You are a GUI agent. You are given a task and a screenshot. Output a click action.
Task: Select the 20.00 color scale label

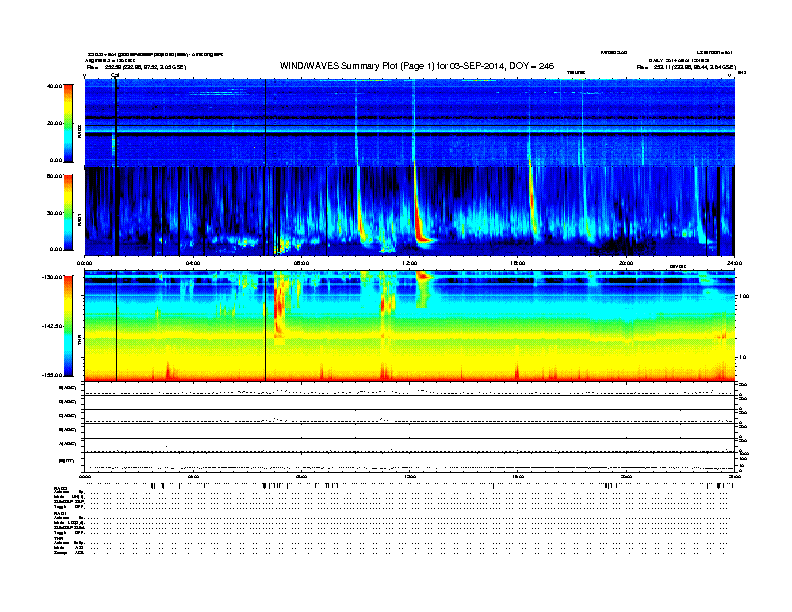[x=55, y=123]
